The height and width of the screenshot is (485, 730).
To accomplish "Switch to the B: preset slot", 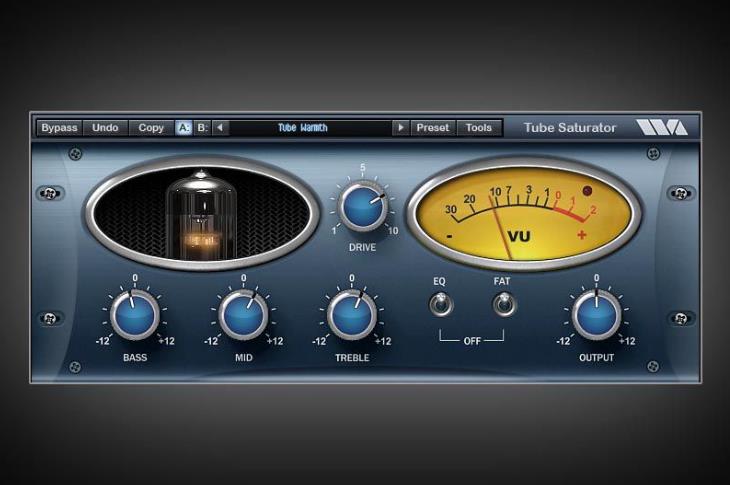I will [x=203, y=128].
